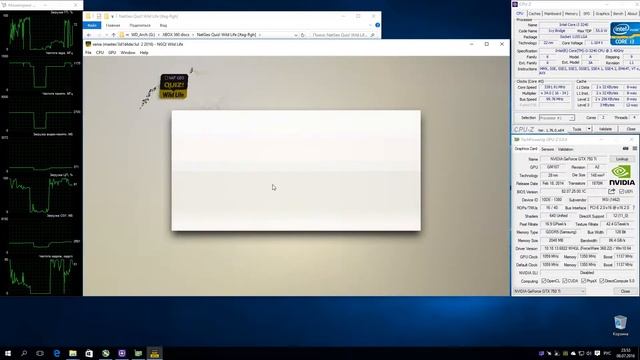Click the Intel Core i3 logo in CPU-Z

[625, 33]
